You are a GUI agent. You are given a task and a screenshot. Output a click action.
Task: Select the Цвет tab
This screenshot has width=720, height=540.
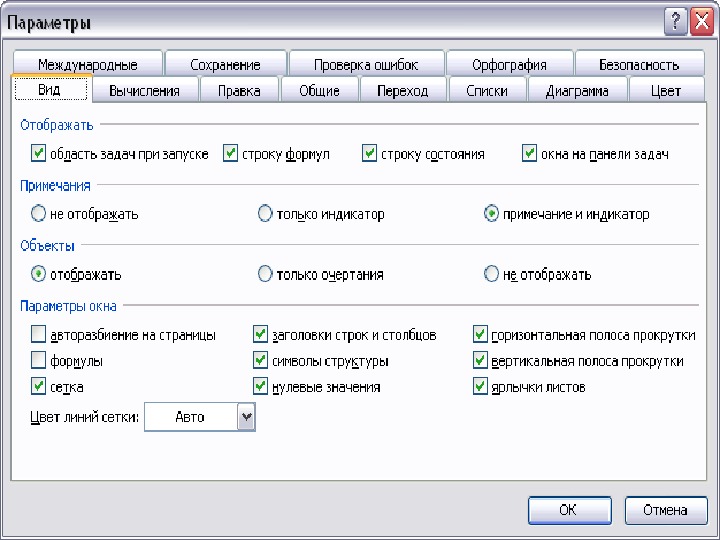[665, 91]
